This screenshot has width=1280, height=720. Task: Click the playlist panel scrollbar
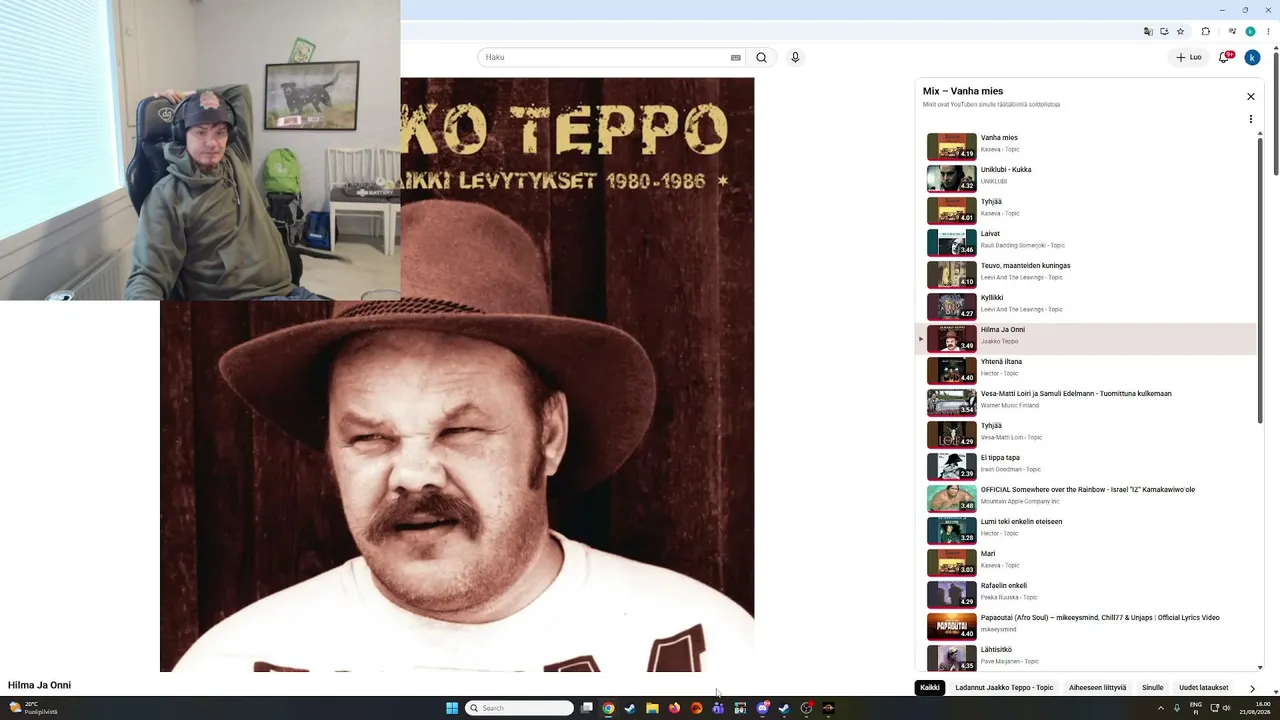(1260, 280)
